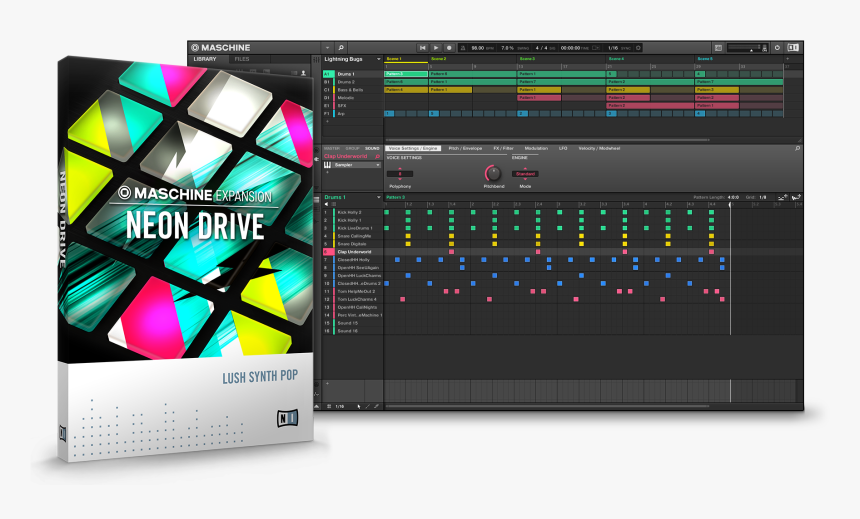The width and height of the screenshot is (860, 519).
Task: Select Scene 1 in the arranger
Action: click(x=394, y=59)
